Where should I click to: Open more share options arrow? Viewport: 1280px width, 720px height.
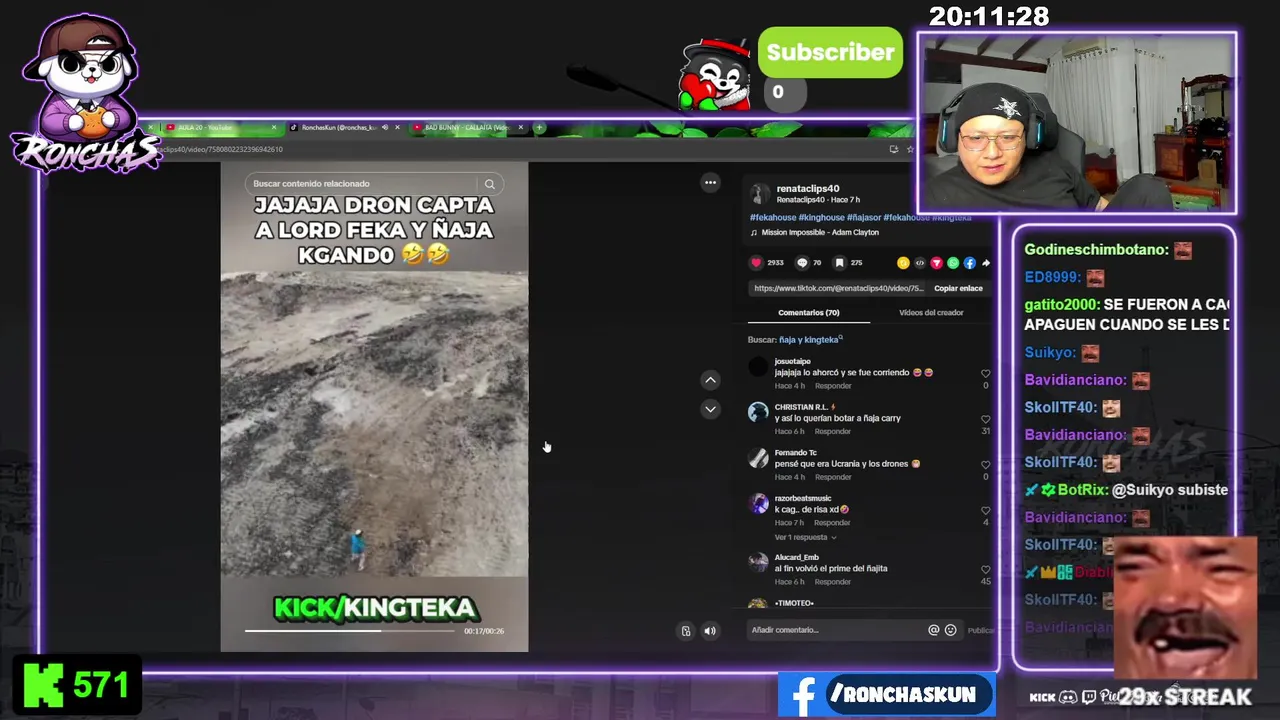tap(985, 263)
